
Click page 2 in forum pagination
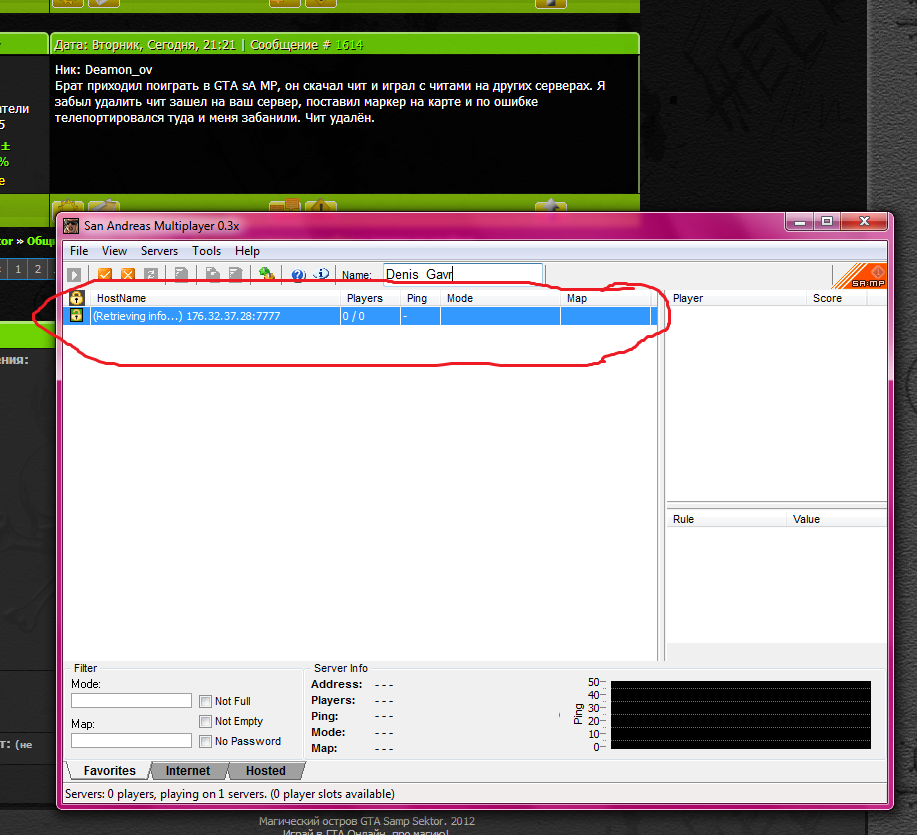click(x=38, y=269)
